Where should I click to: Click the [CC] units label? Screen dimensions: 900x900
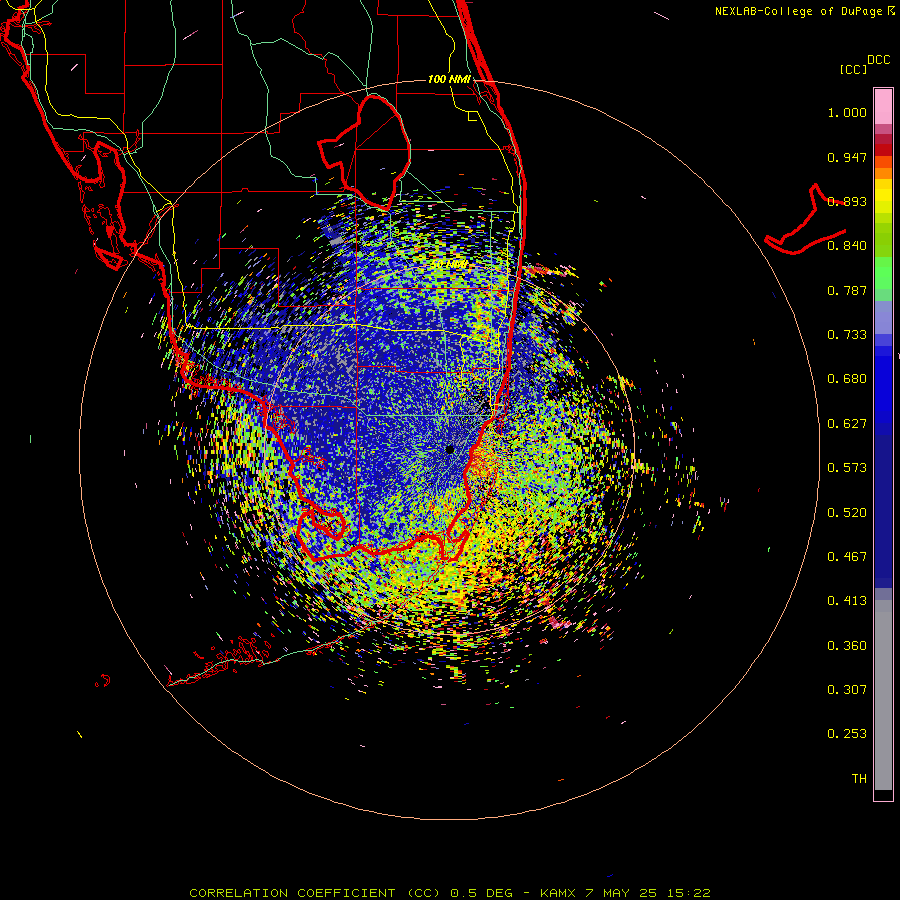pos(853,69)
